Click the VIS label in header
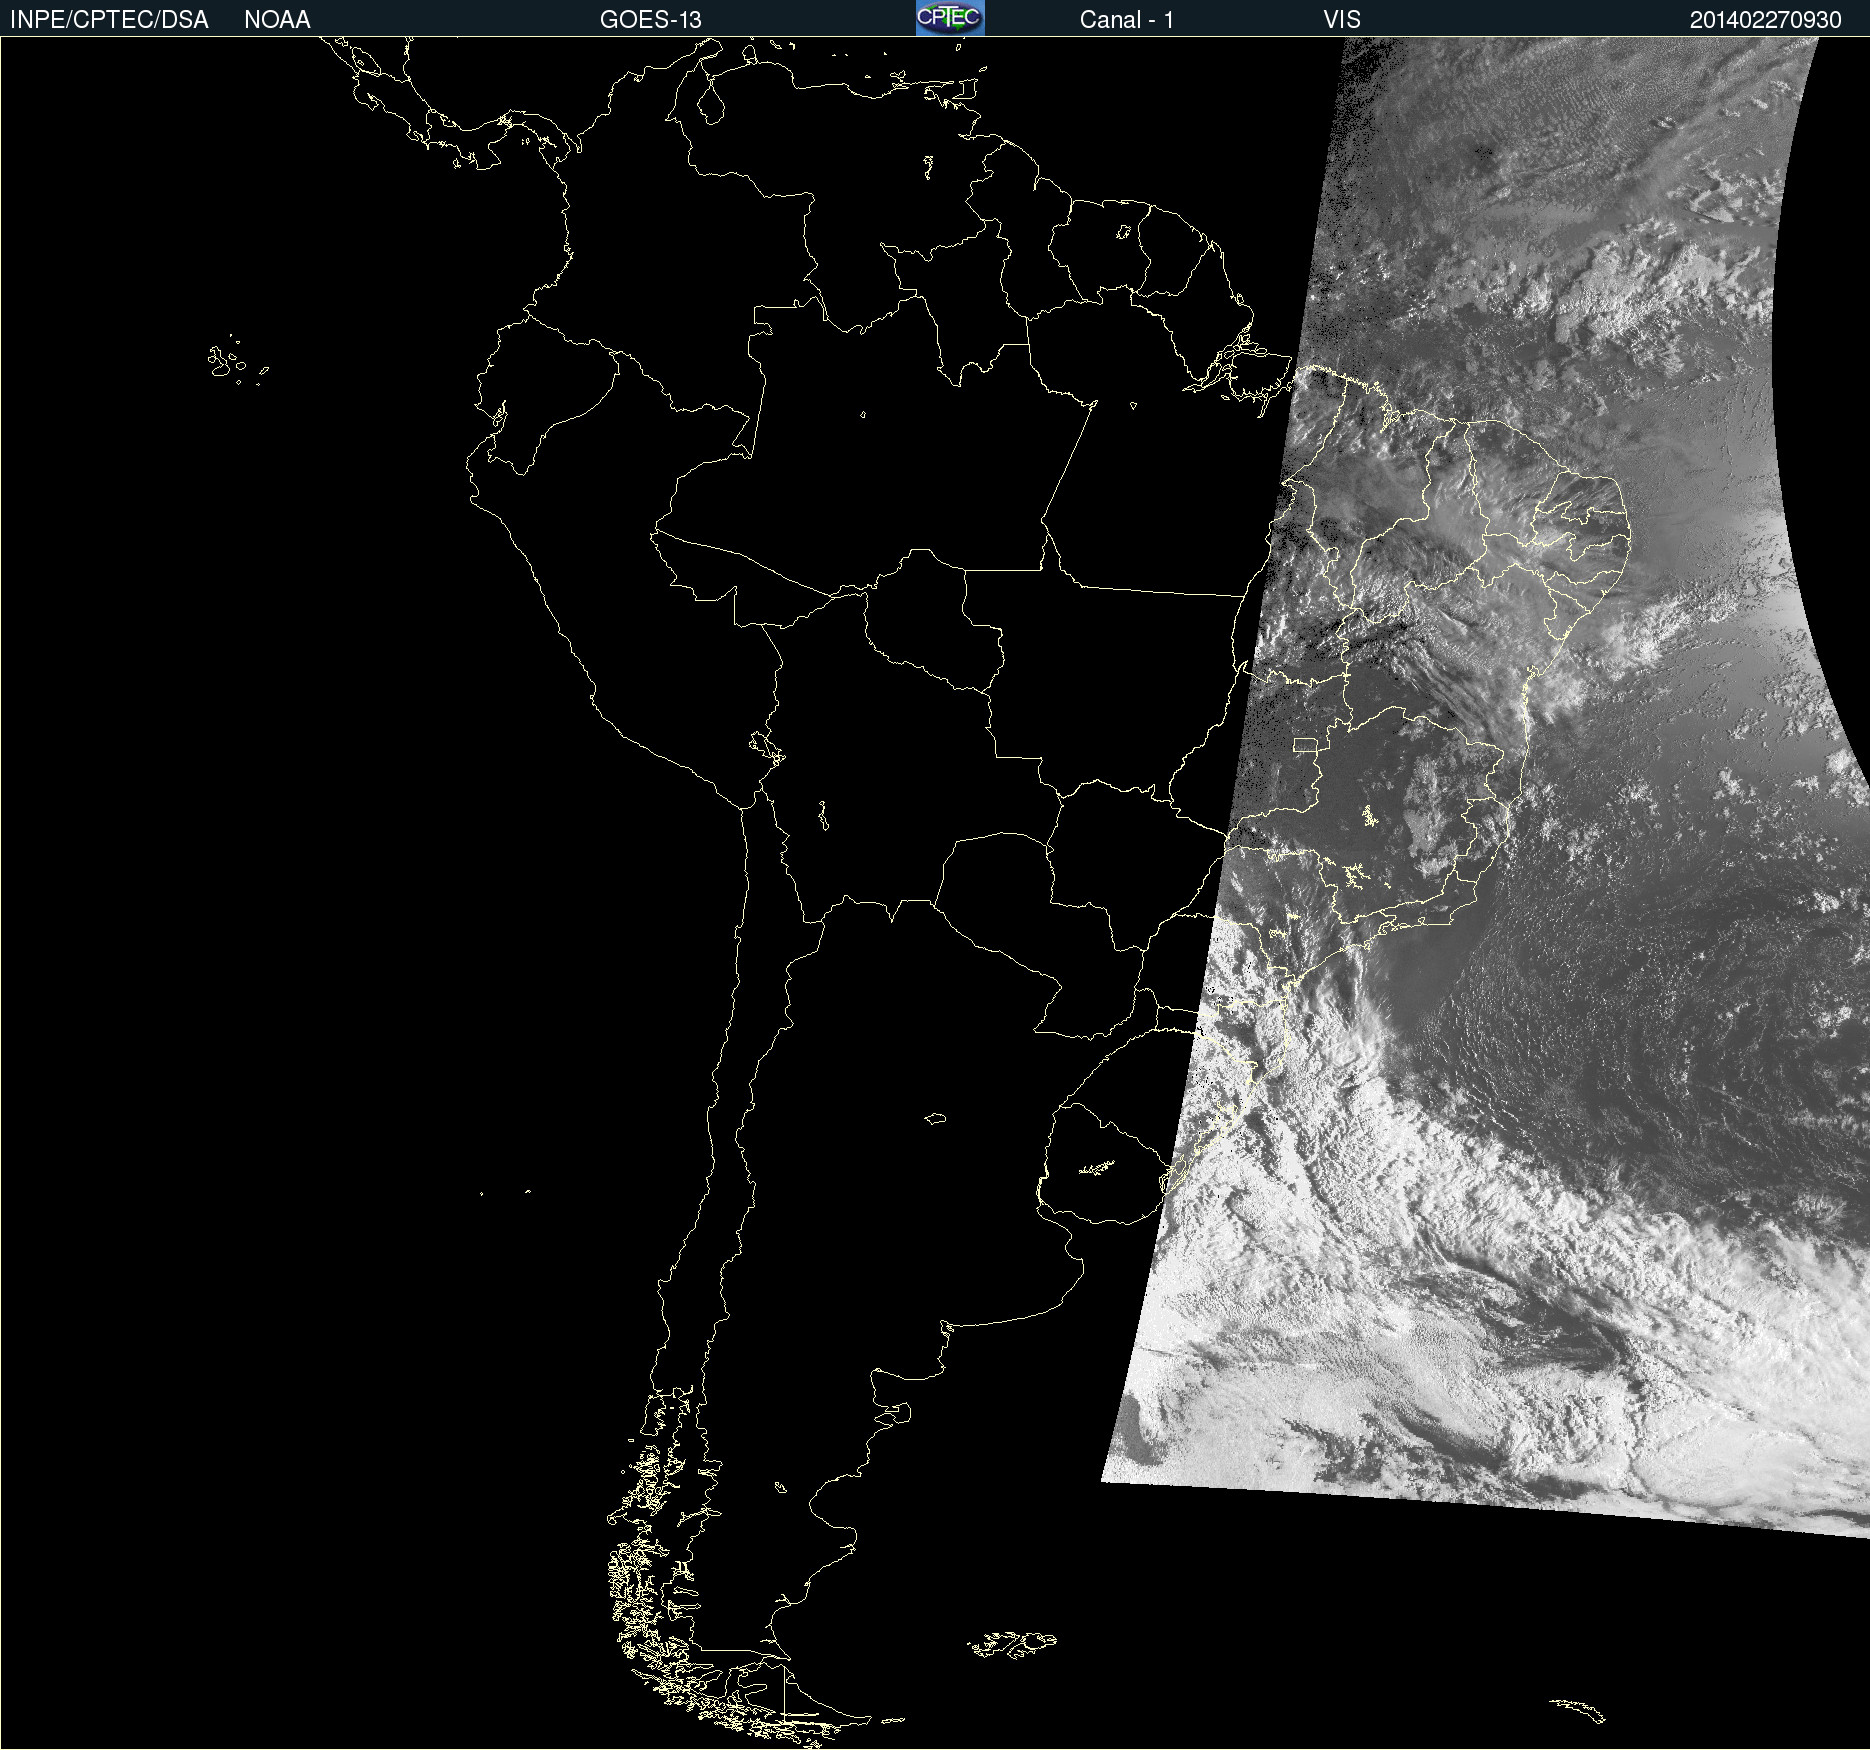 click(x=1342, y=20)
